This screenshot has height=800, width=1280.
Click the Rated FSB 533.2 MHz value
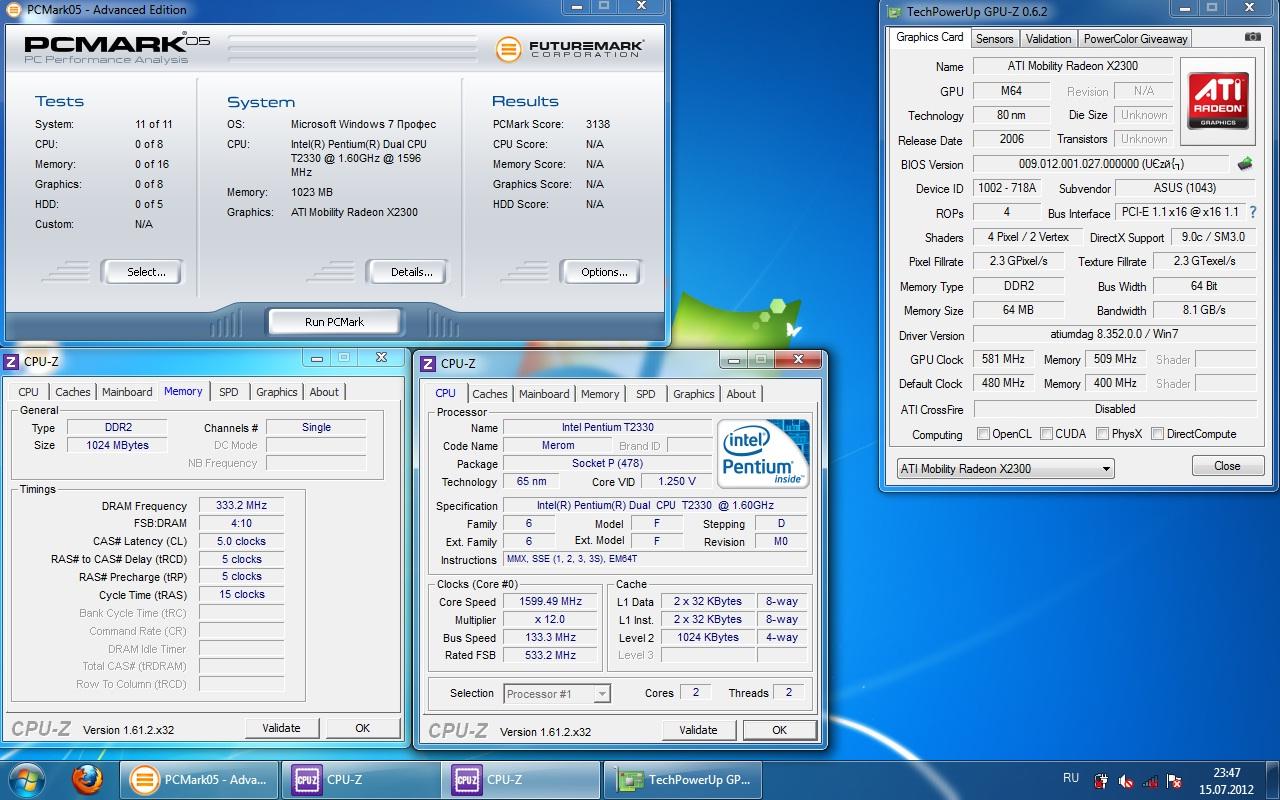pos(550,655)
